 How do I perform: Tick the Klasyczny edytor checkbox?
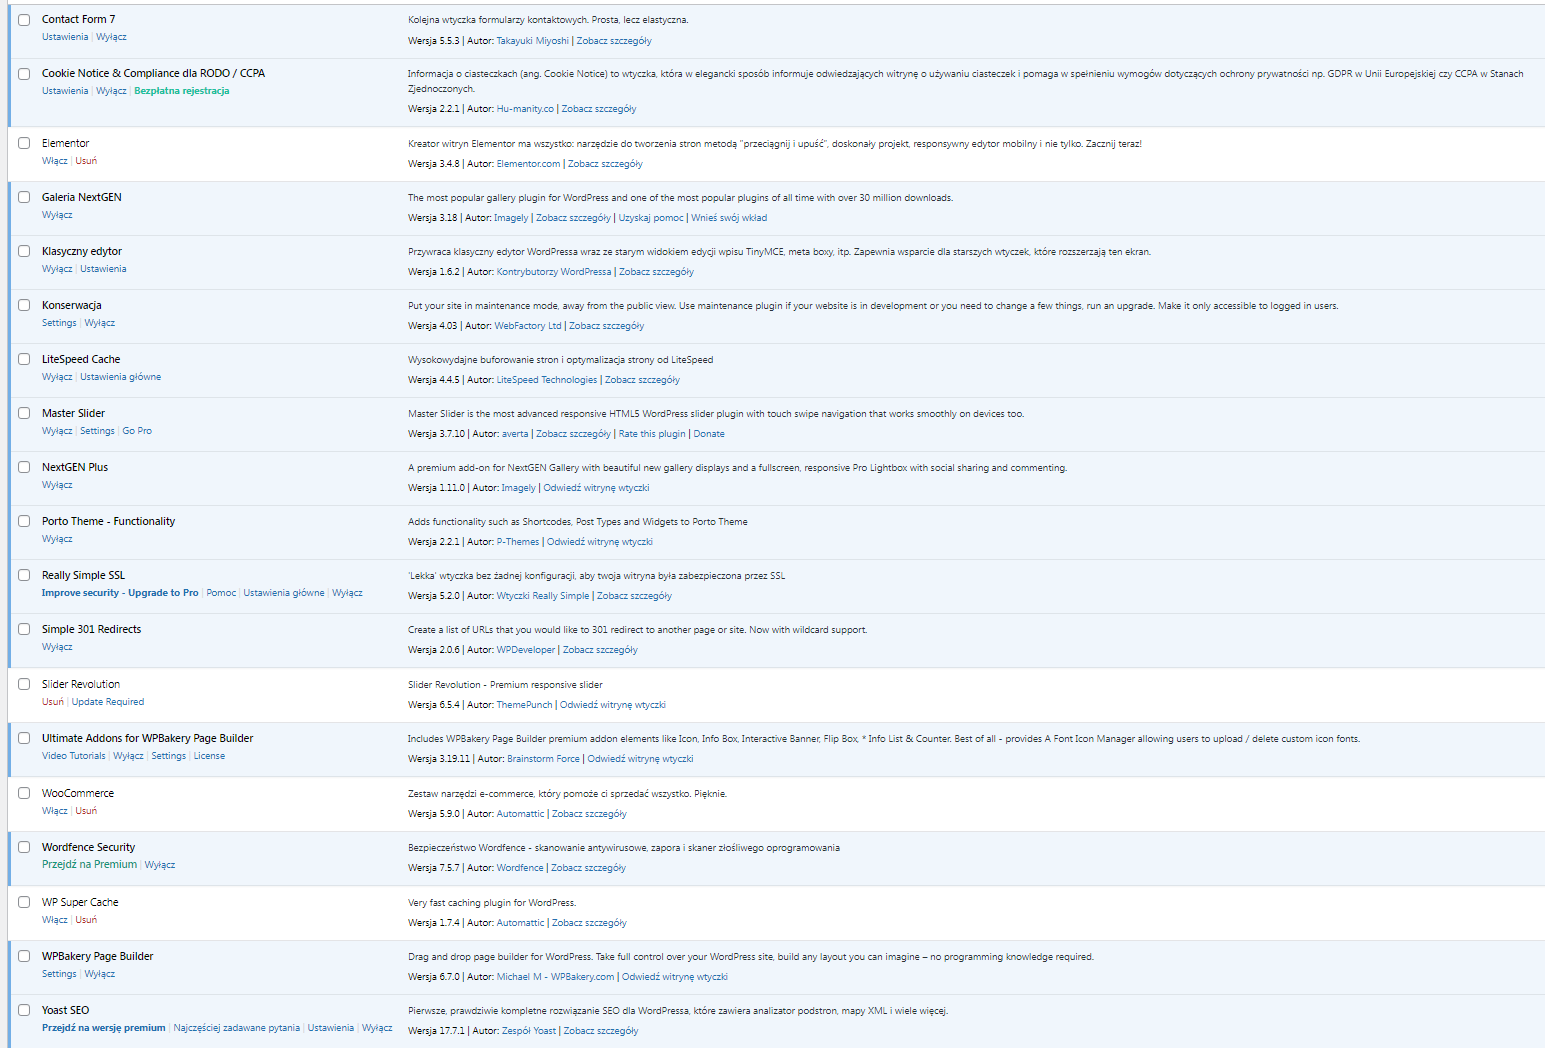pos(24,251)
